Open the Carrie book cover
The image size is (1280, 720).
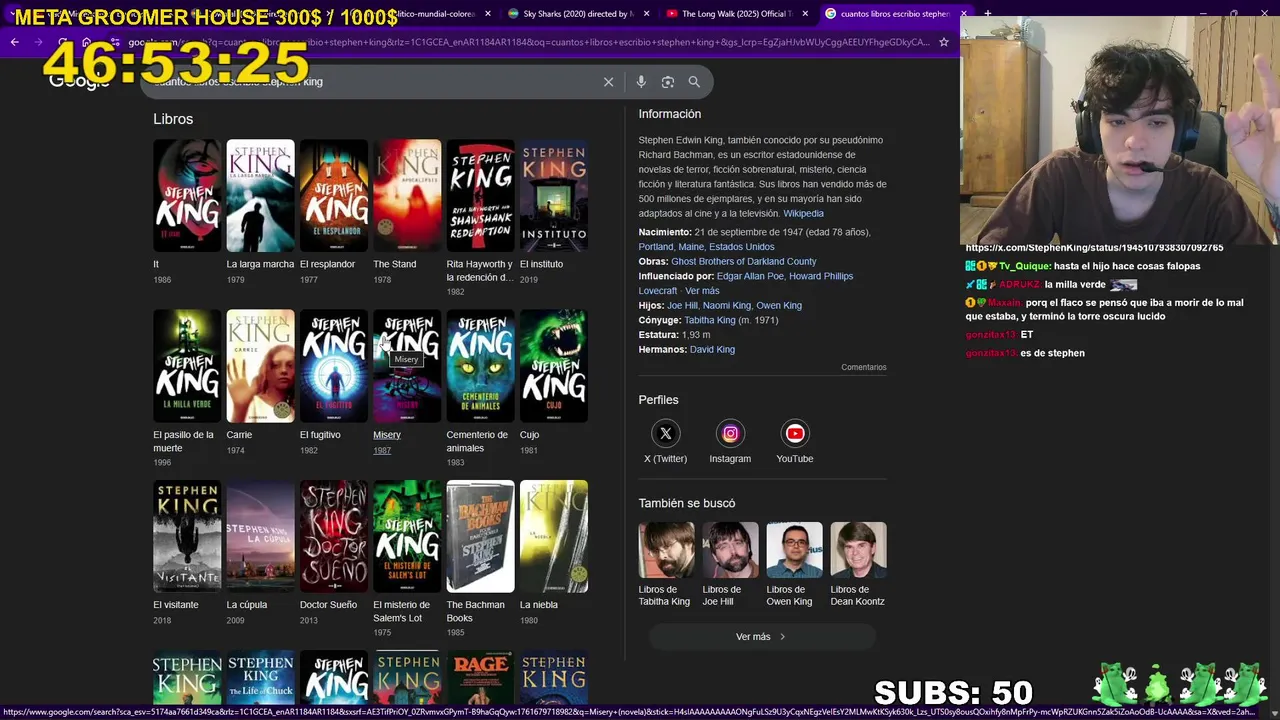260,366
